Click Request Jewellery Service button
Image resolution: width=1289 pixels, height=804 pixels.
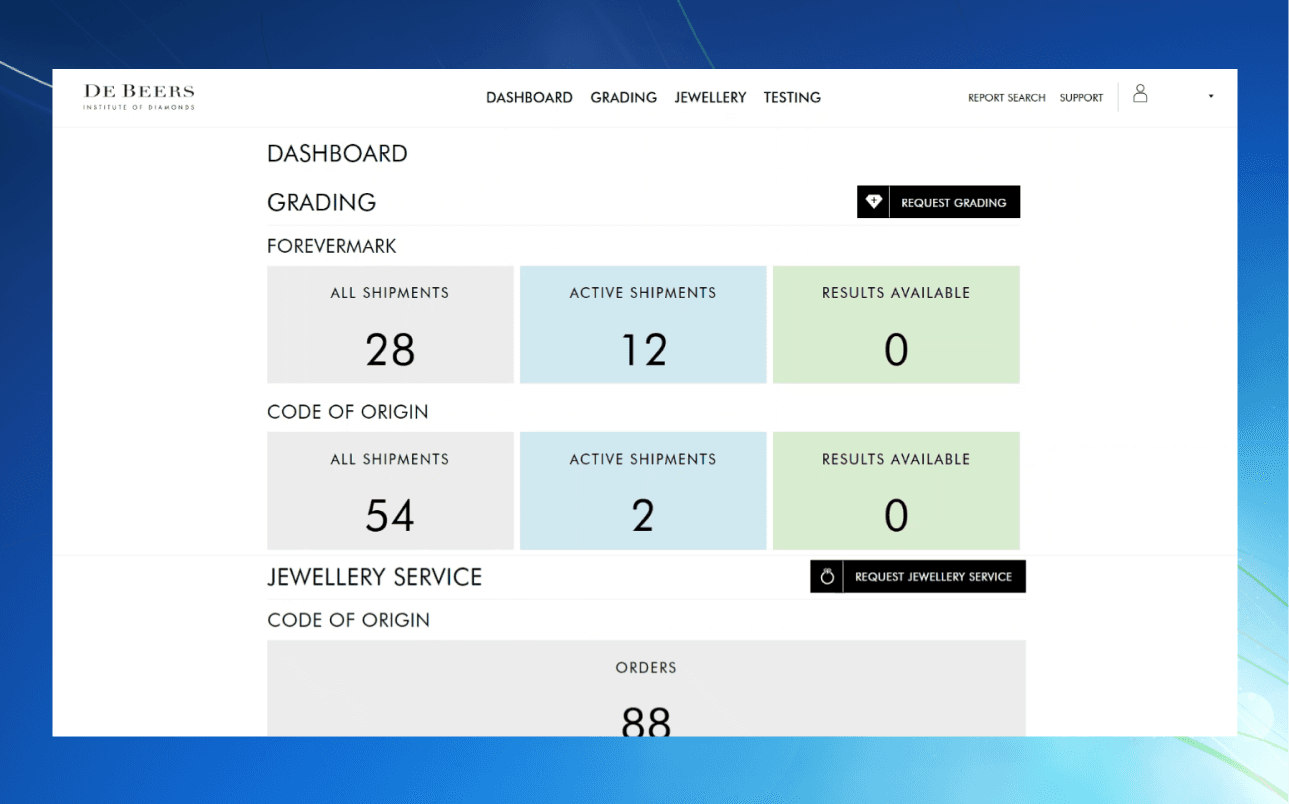(x=918, y=577)
